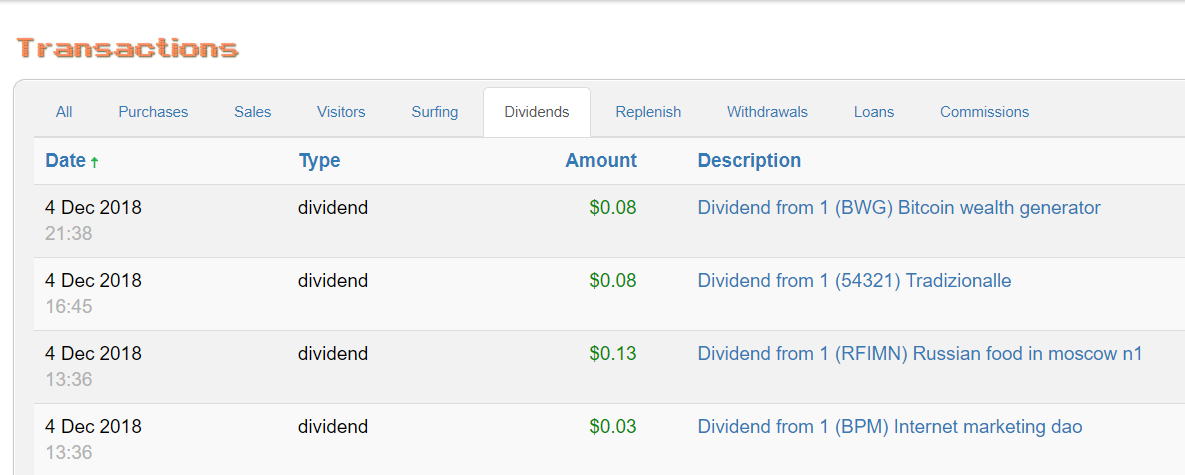This screenshot has width=1185, height=475.
Task: Click the green sort arrow beside Date
Action: (94, 162)
